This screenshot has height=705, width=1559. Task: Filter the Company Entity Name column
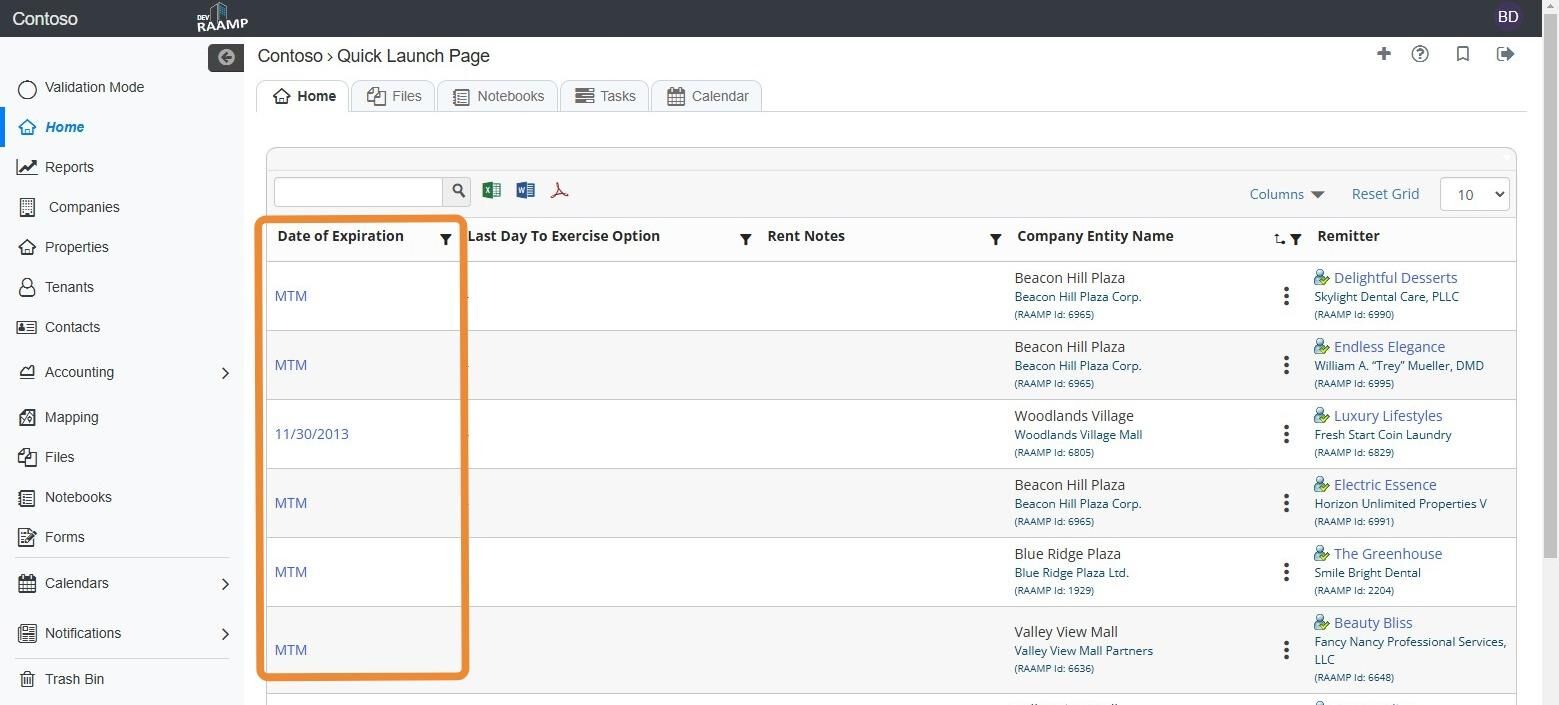[x=1296, y=239]
